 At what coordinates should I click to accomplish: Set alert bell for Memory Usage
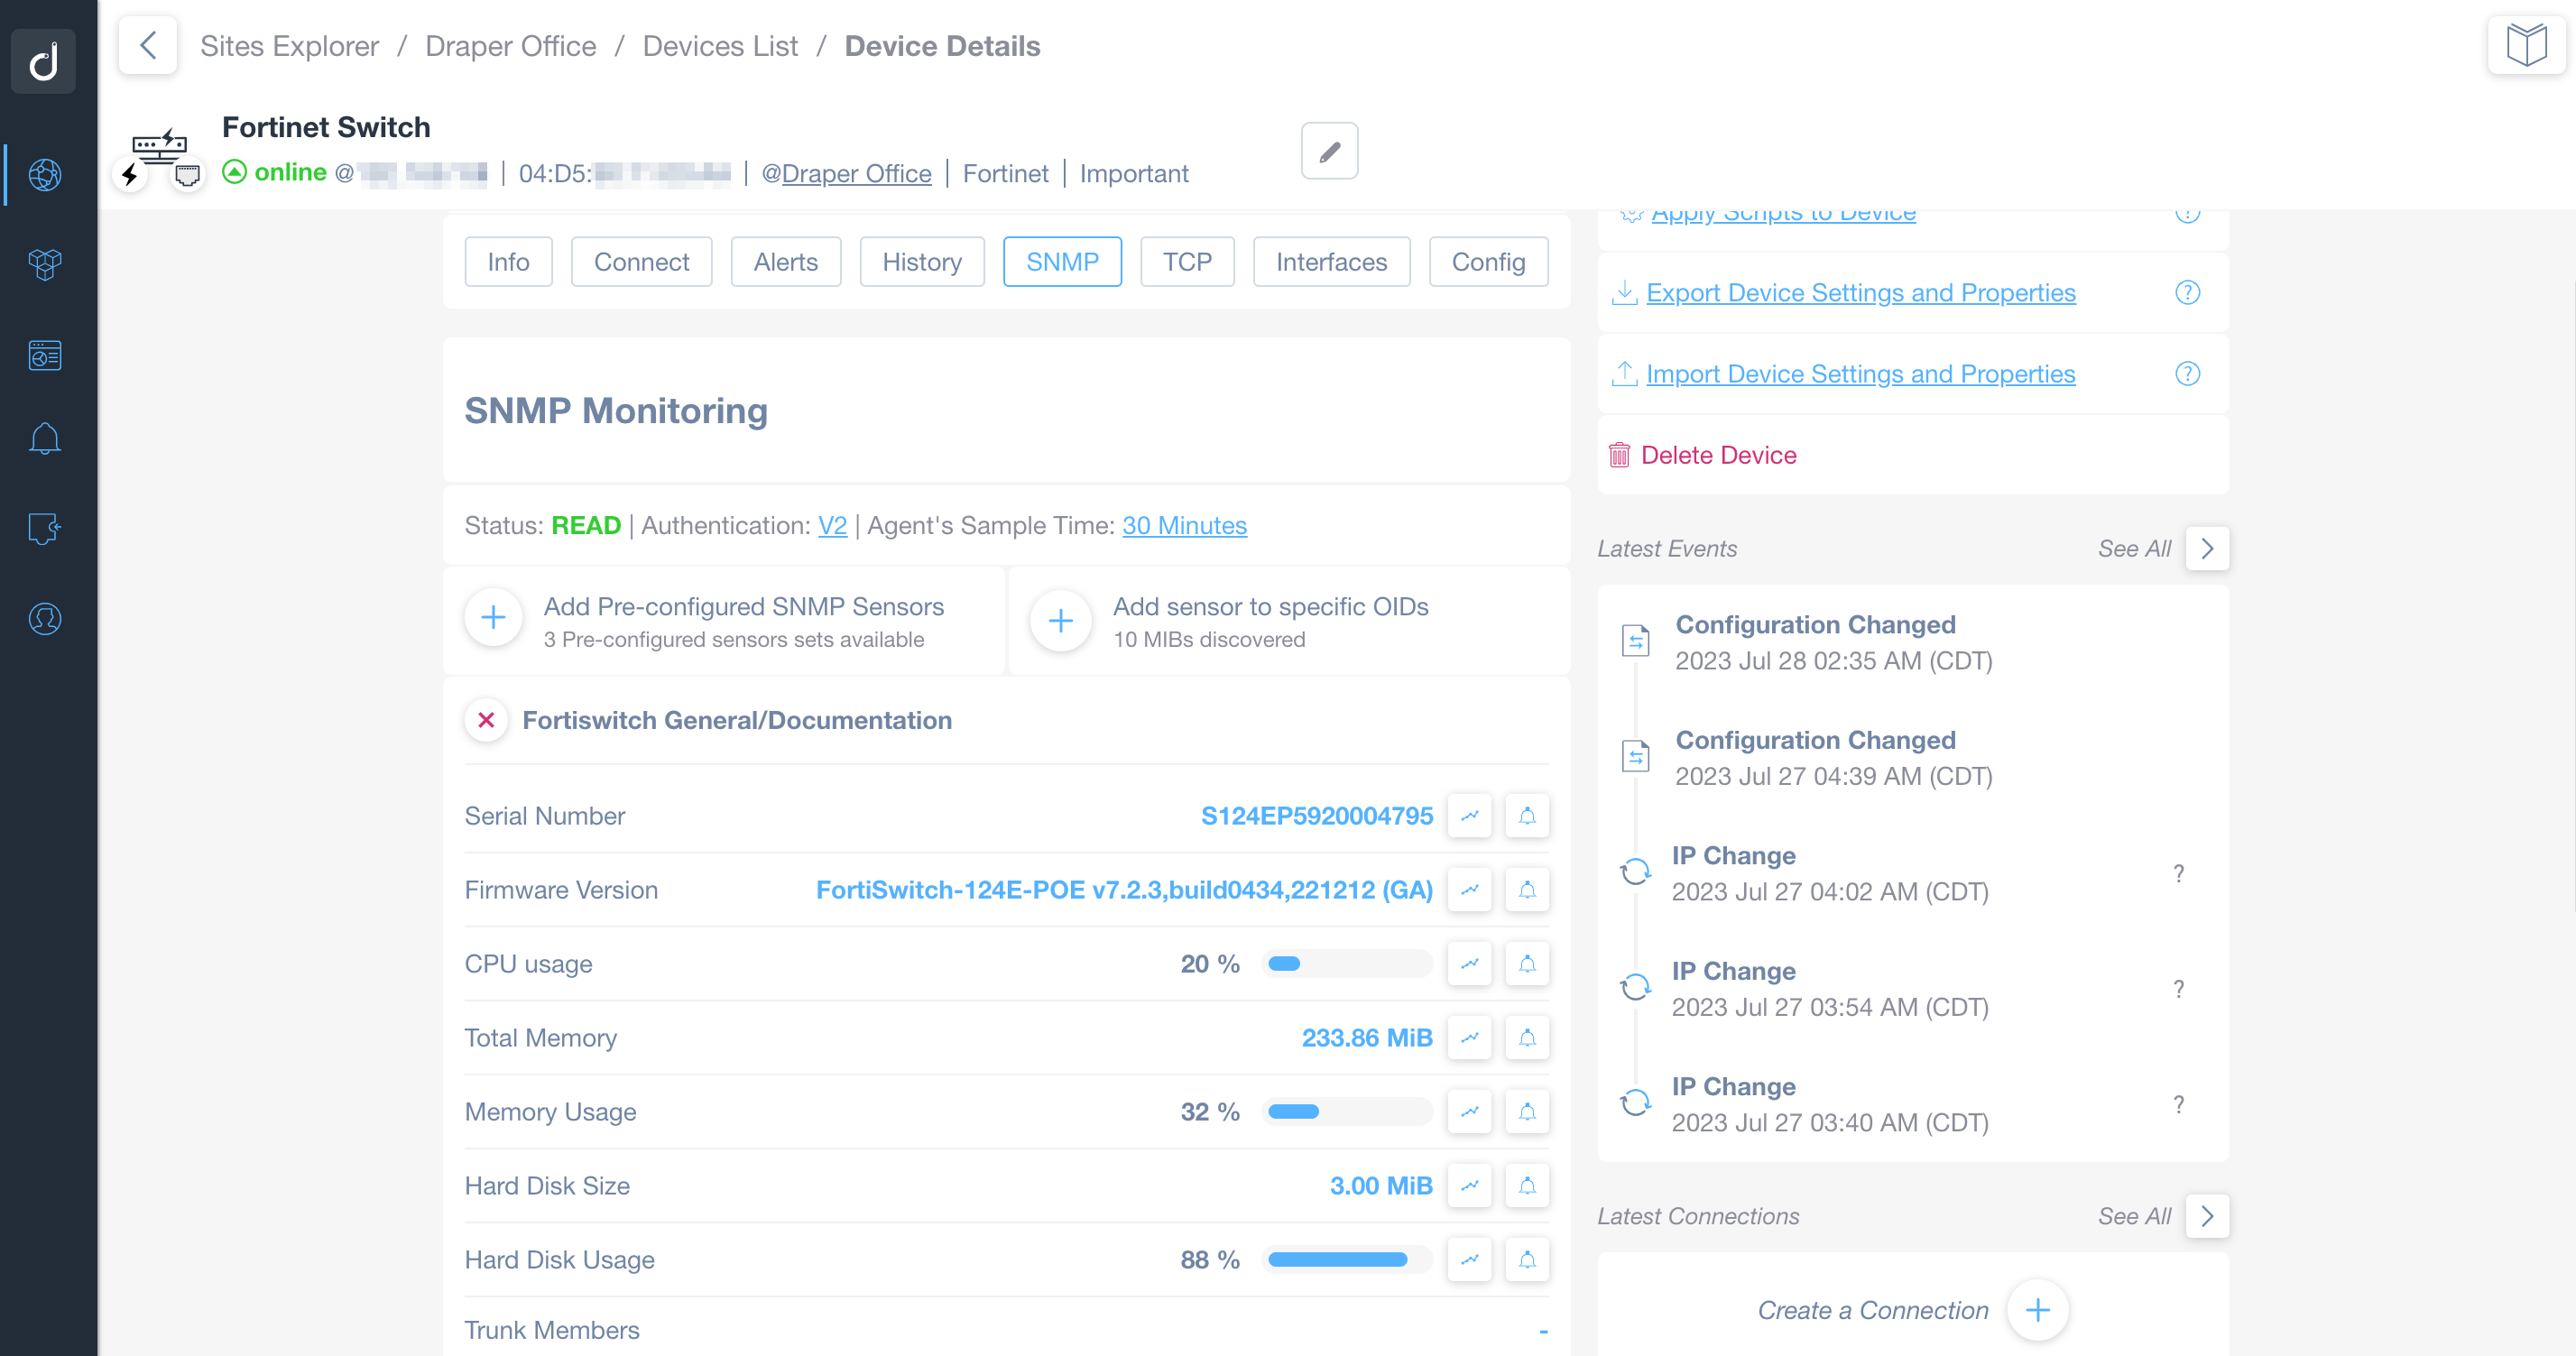coord(1527,1112)
